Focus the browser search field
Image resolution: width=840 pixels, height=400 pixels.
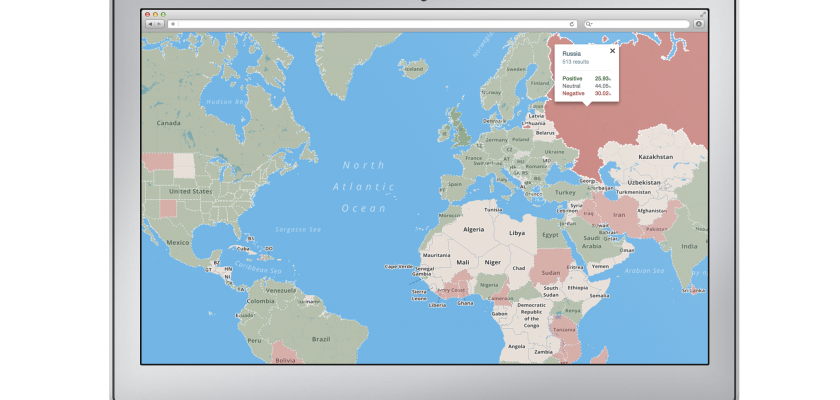(x=640, y=23)
